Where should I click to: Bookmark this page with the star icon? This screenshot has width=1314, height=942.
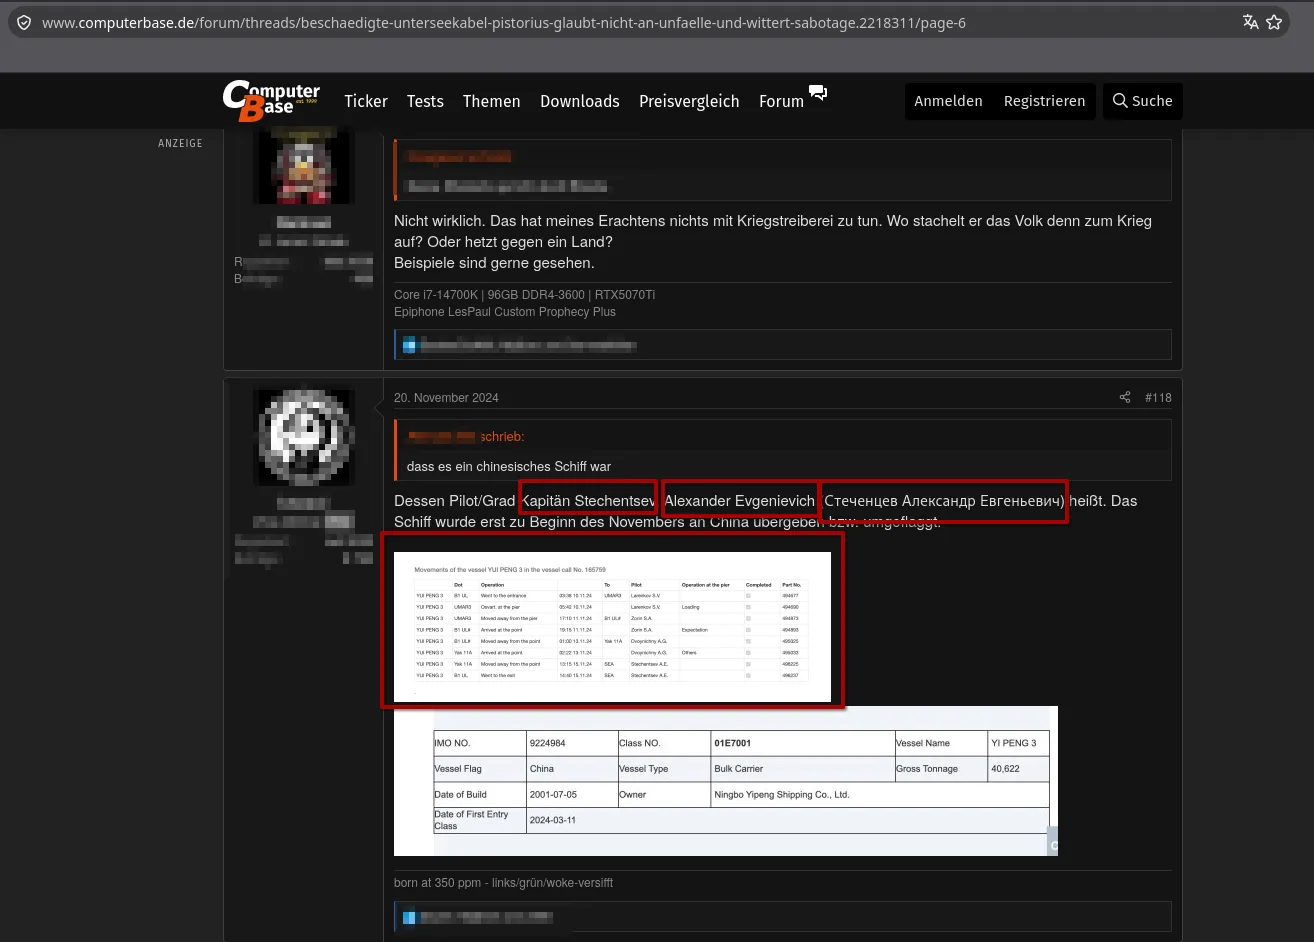pyautogui.click(x=1274, y=22)
